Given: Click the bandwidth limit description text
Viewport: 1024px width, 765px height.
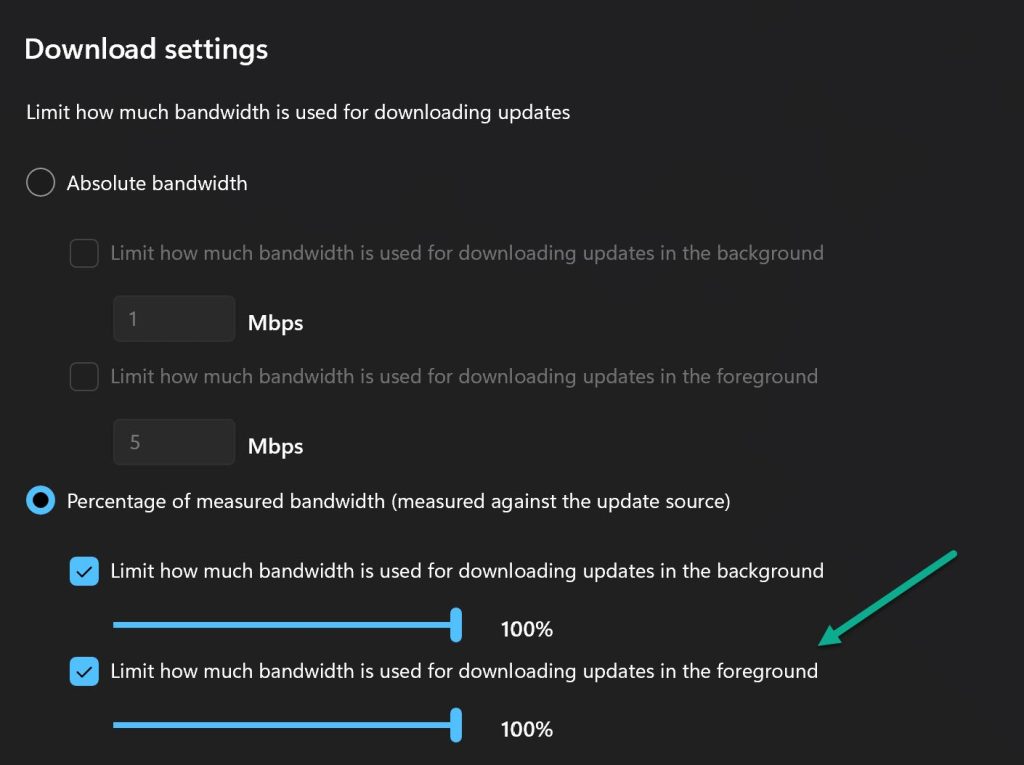Looking at the screenshot, I should [x=297, y=112].
